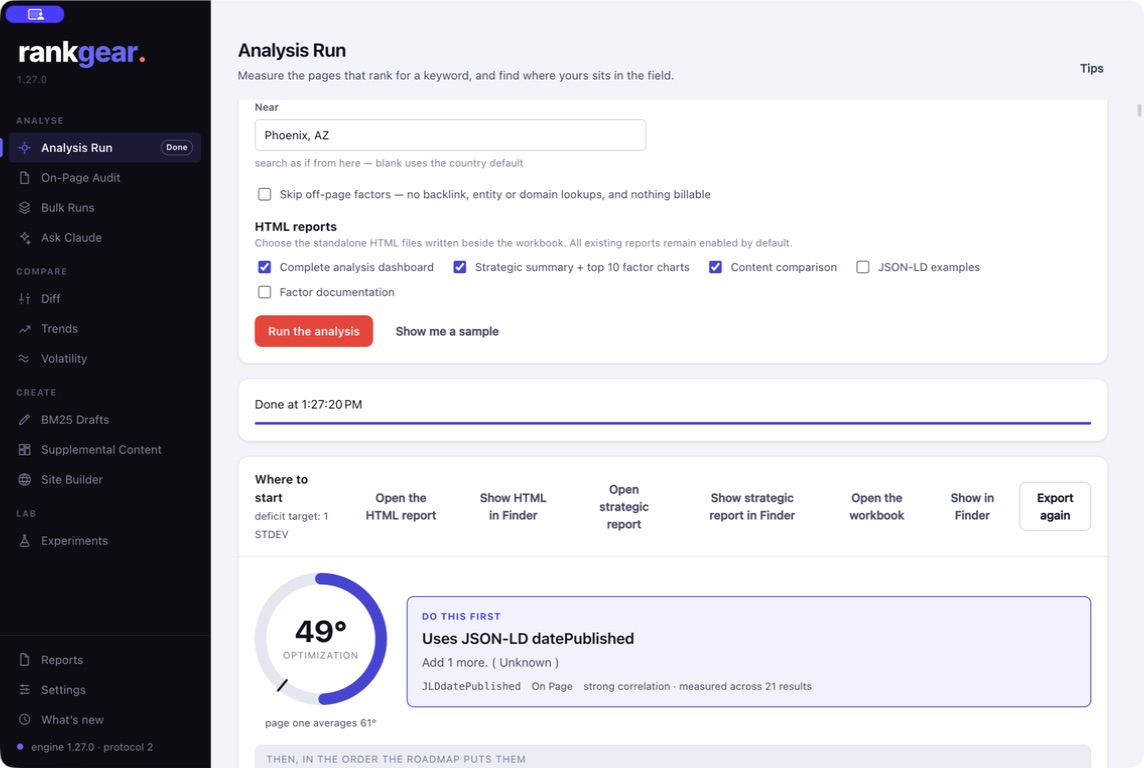
Task: Open Settings from sidebar
Action: (x=105, y=689)
